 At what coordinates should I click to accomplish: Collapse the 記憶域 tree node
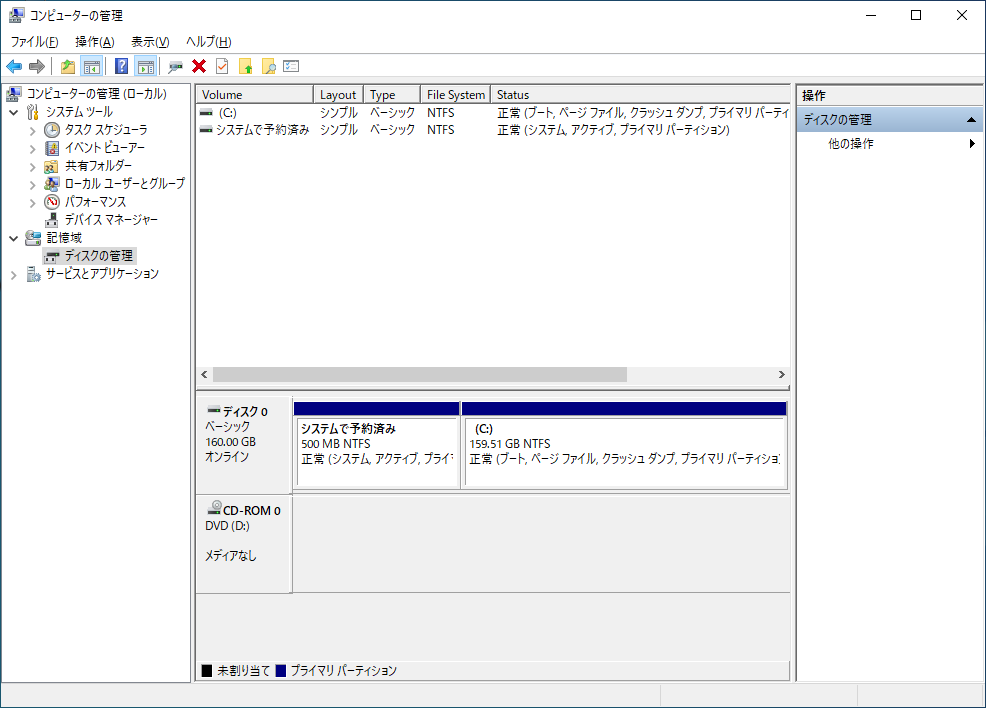(x=14, y=238)
